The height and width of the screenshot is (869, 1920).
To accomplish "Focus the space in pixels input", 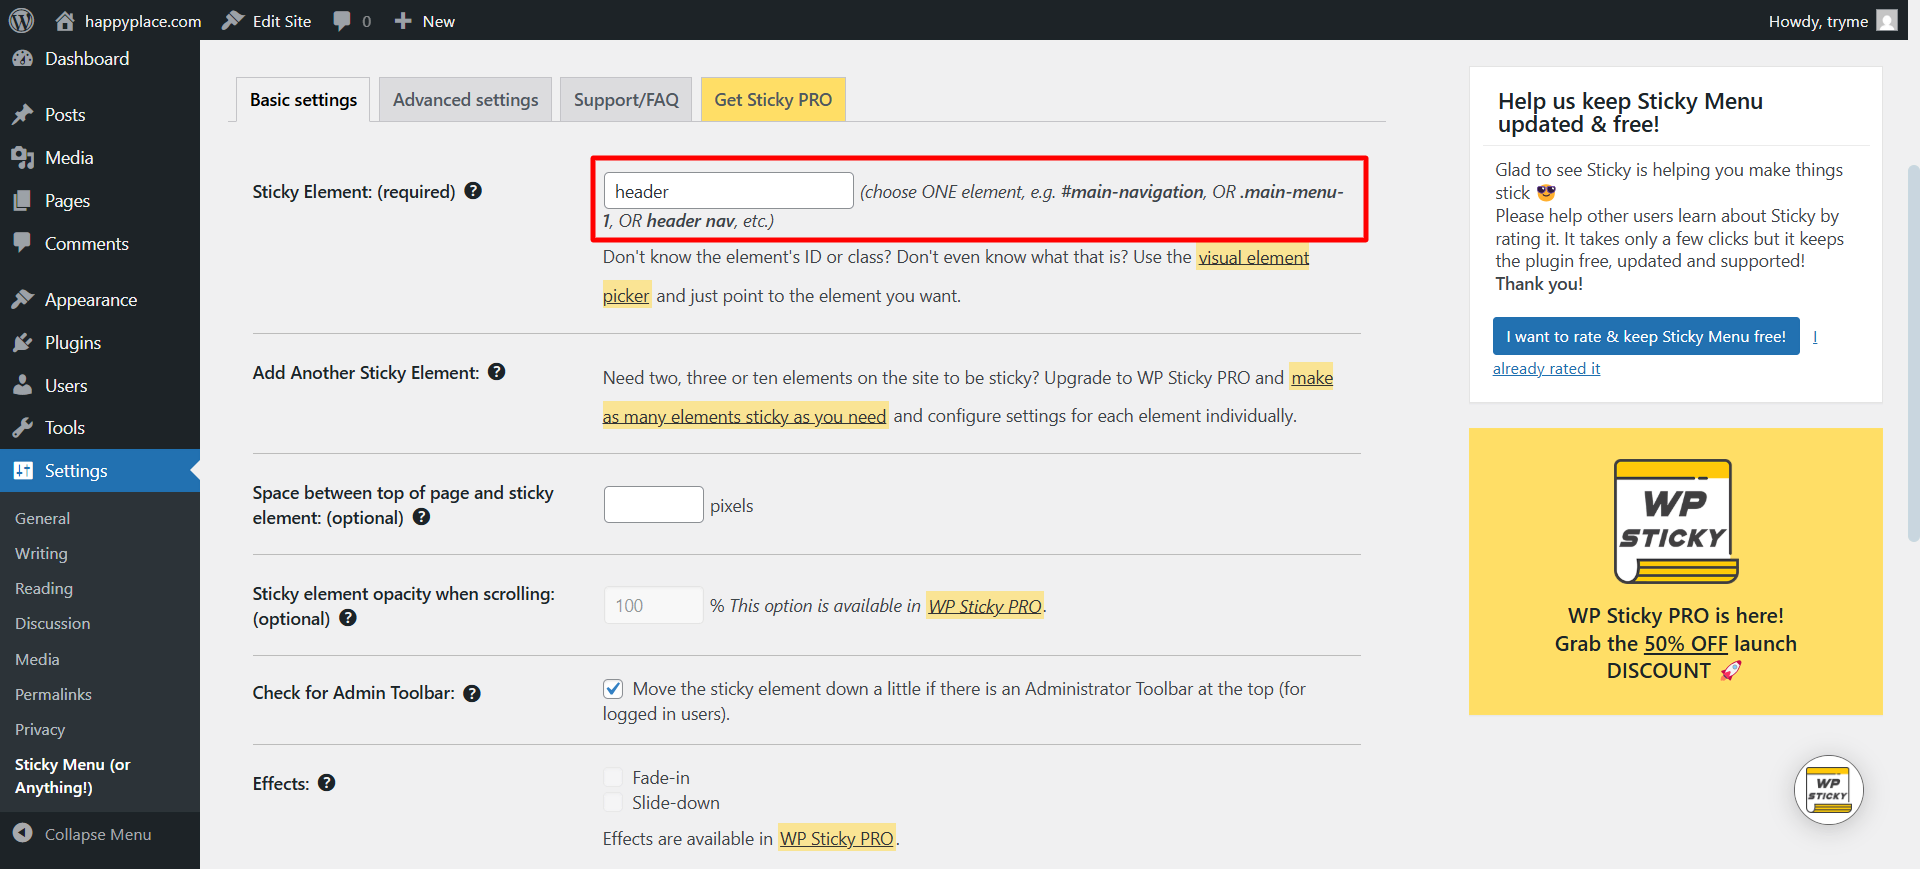I will (x=654, y=505).
